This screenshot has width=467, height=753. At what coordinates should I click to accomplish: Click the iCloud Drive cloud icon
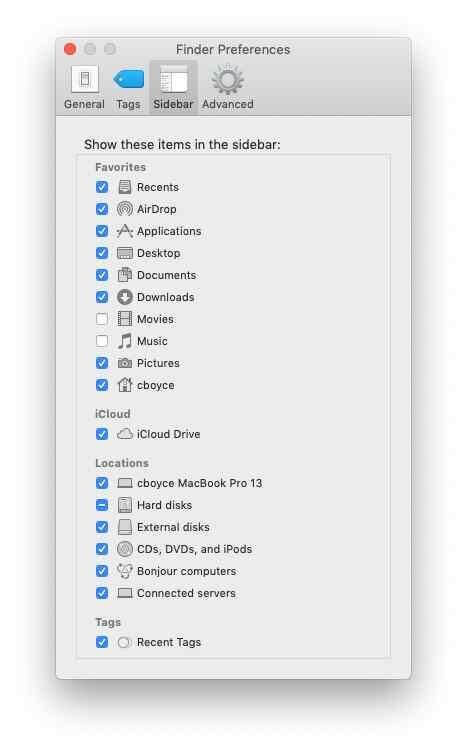125,434
